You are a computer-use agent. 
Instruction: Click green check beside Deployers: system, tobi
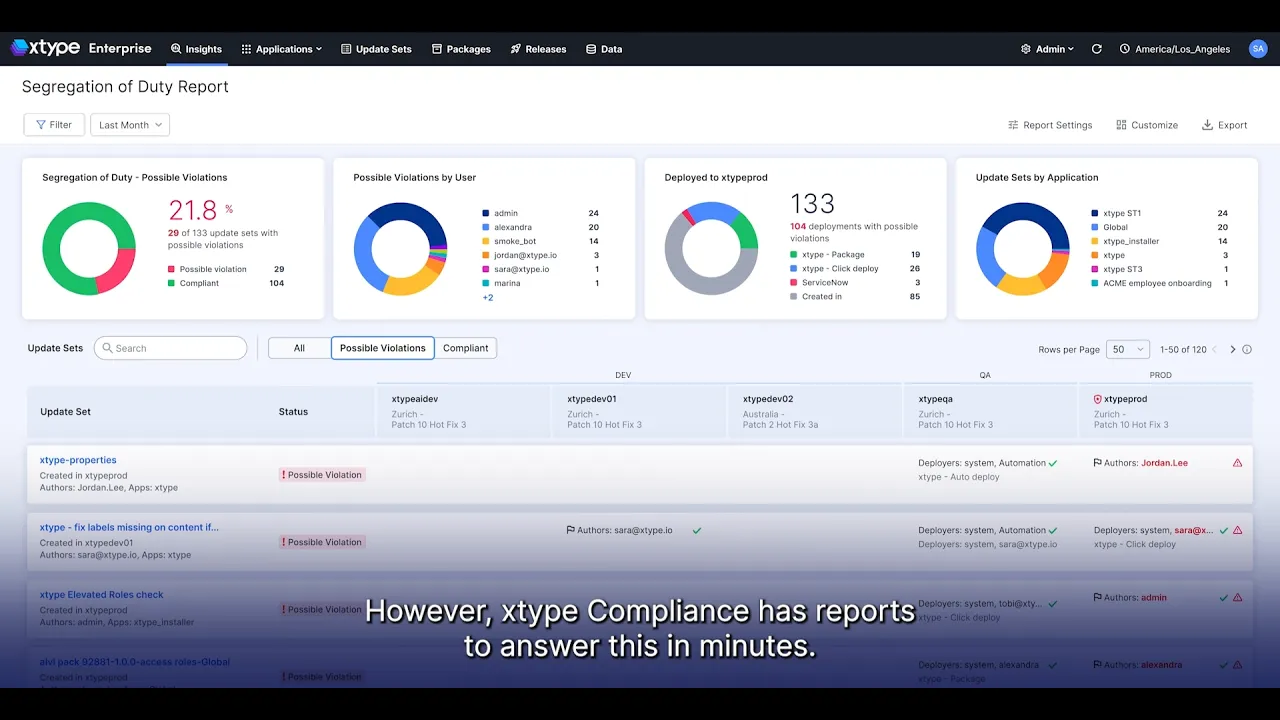(1052, 603)
